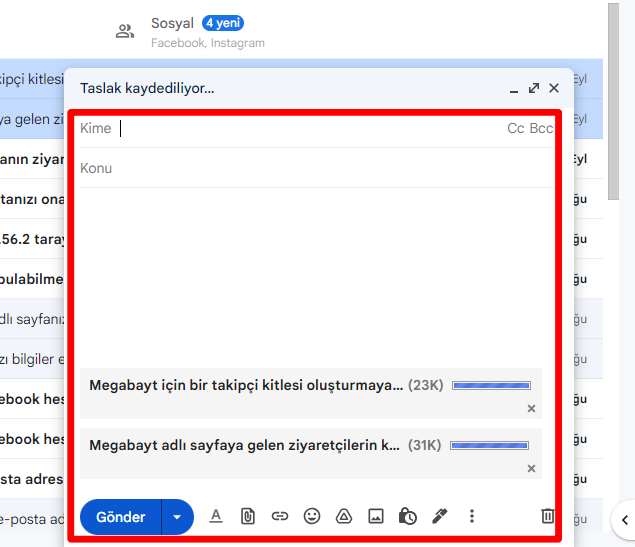Open the inbox email row 'e-posta ad'
The height and width of the screenshot is (547, 635).
(32, 519)
